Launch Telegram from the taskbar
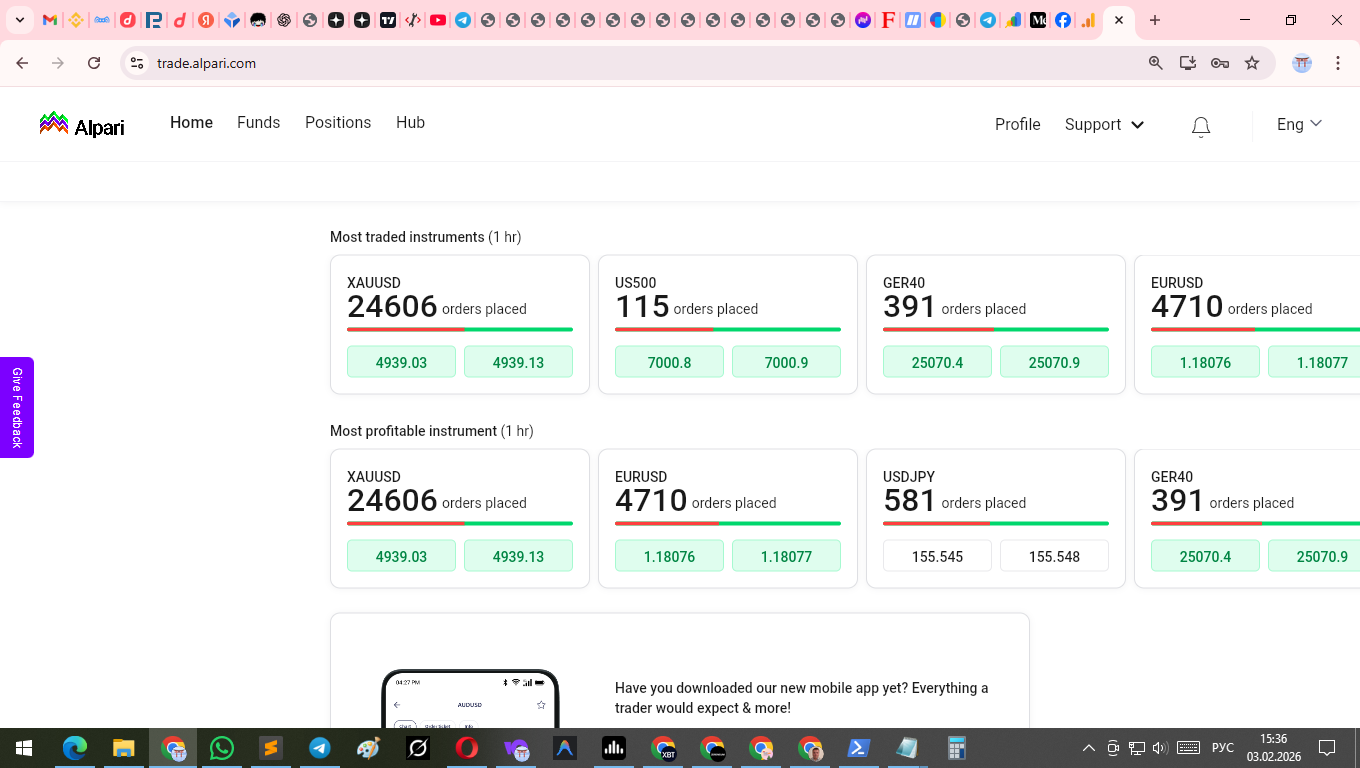1360x768 pixels. (320, 747)
